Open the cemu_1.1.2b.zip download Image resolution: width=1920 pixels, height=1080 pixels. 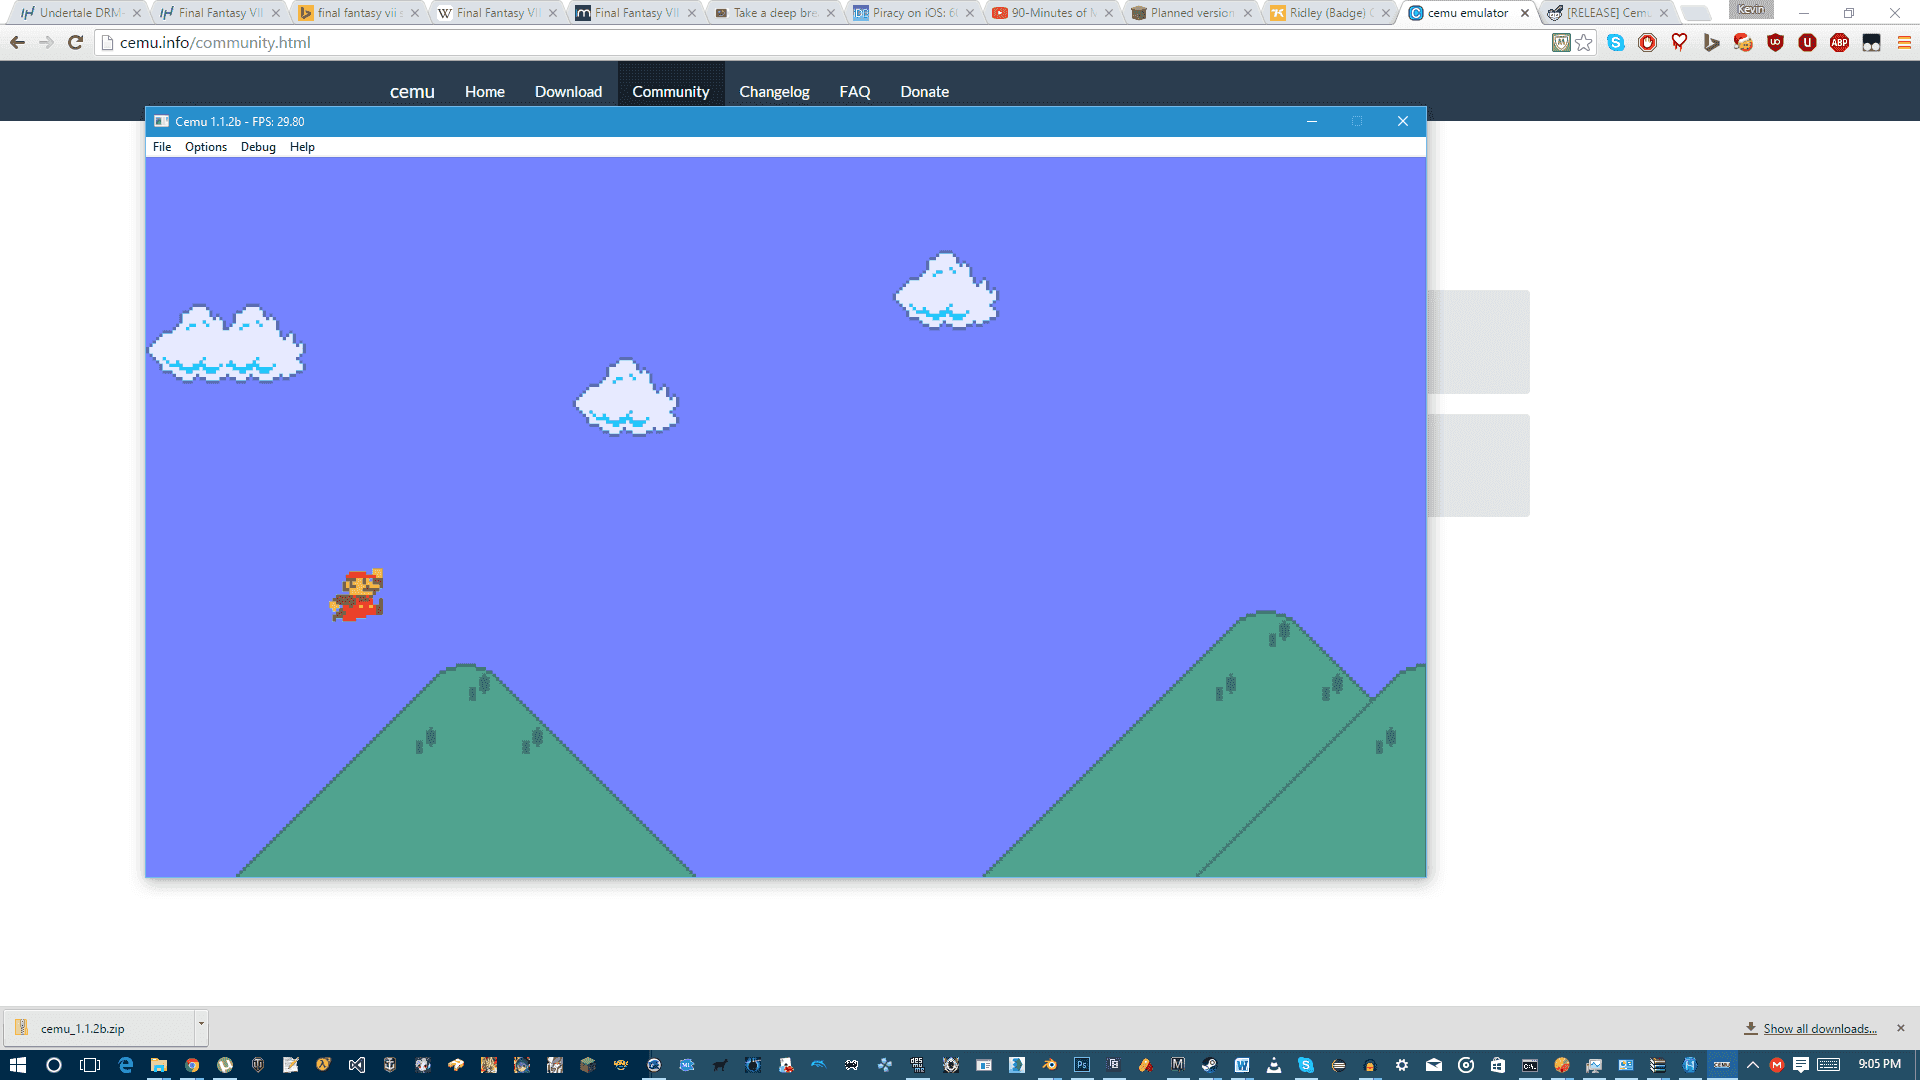(x=98, y=1028)
